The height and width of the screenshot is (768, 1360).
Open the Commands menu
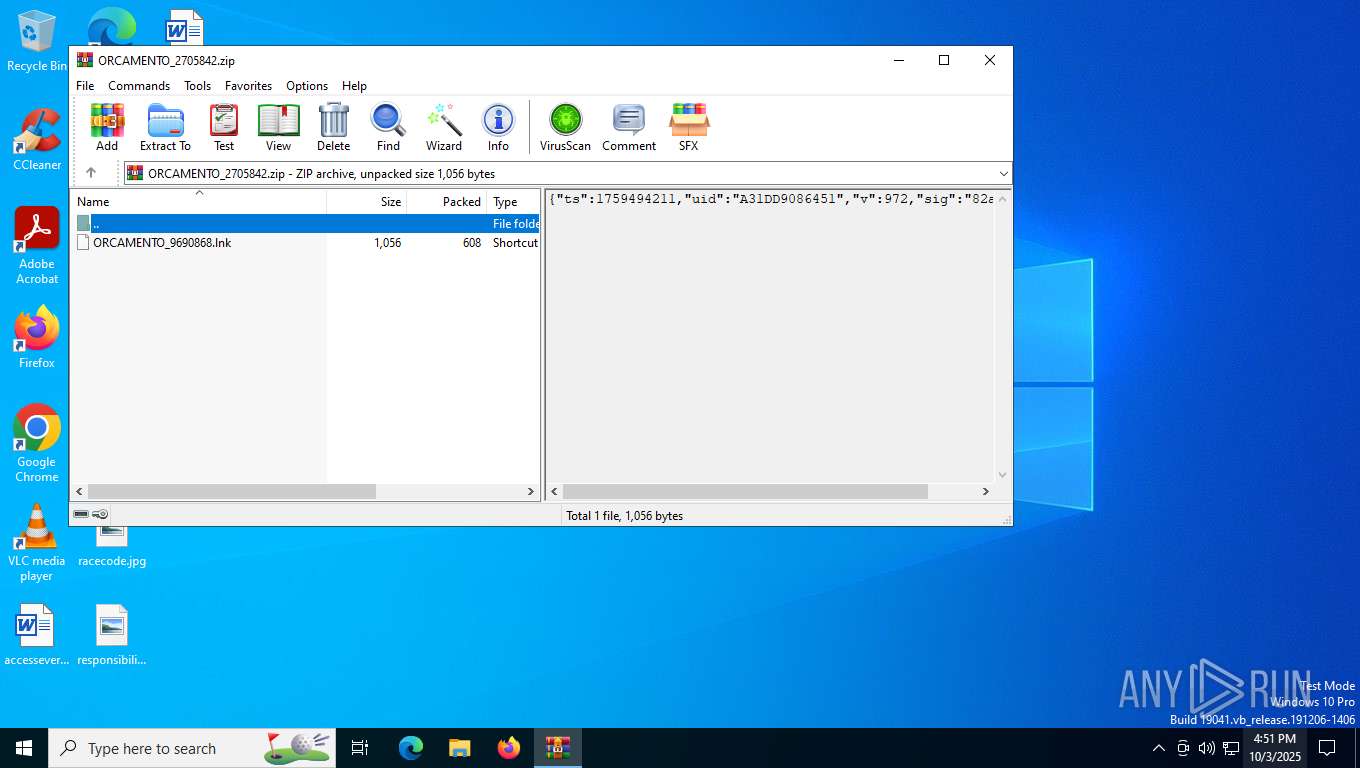pyautogui.click(x=139, y=86)
